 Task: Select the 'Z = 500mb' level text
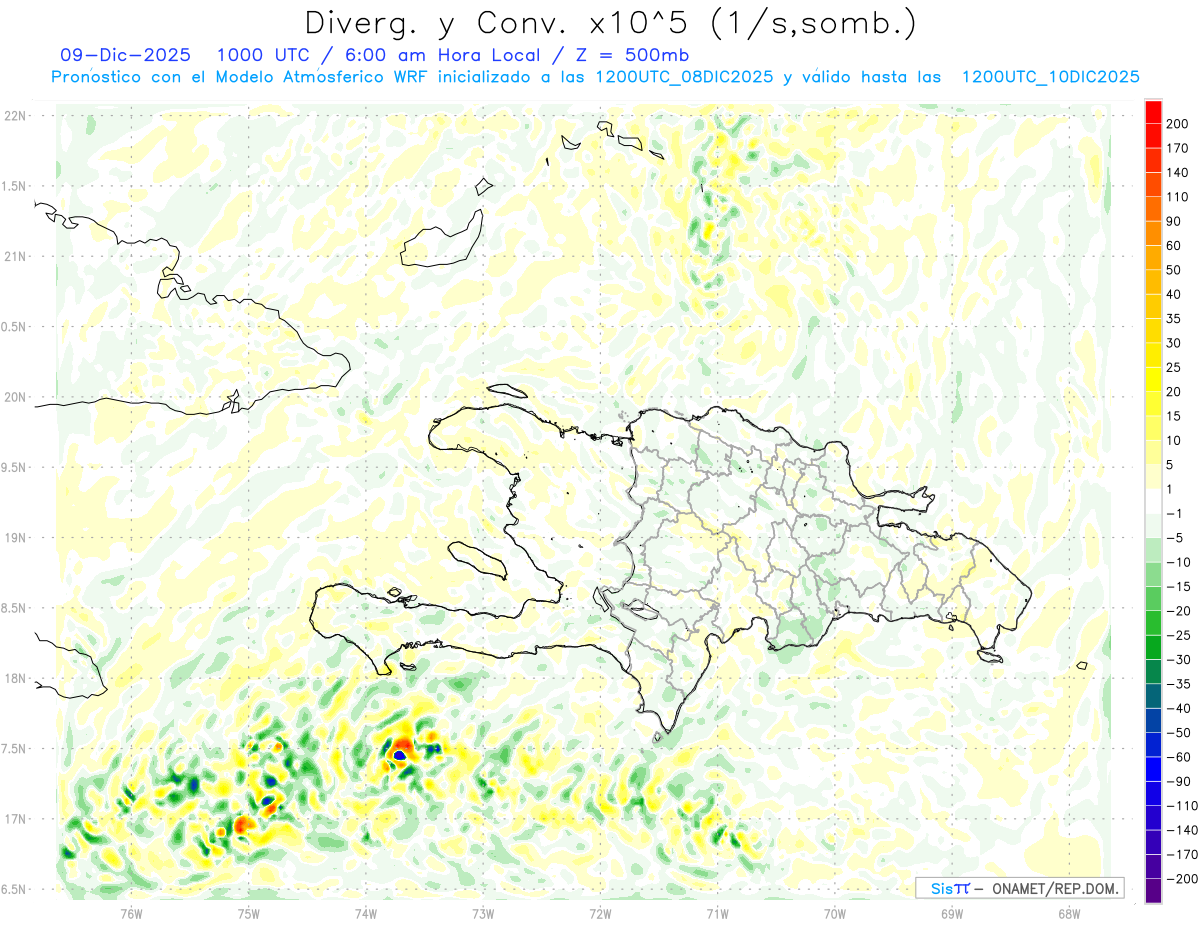click(x=625, y=55)
